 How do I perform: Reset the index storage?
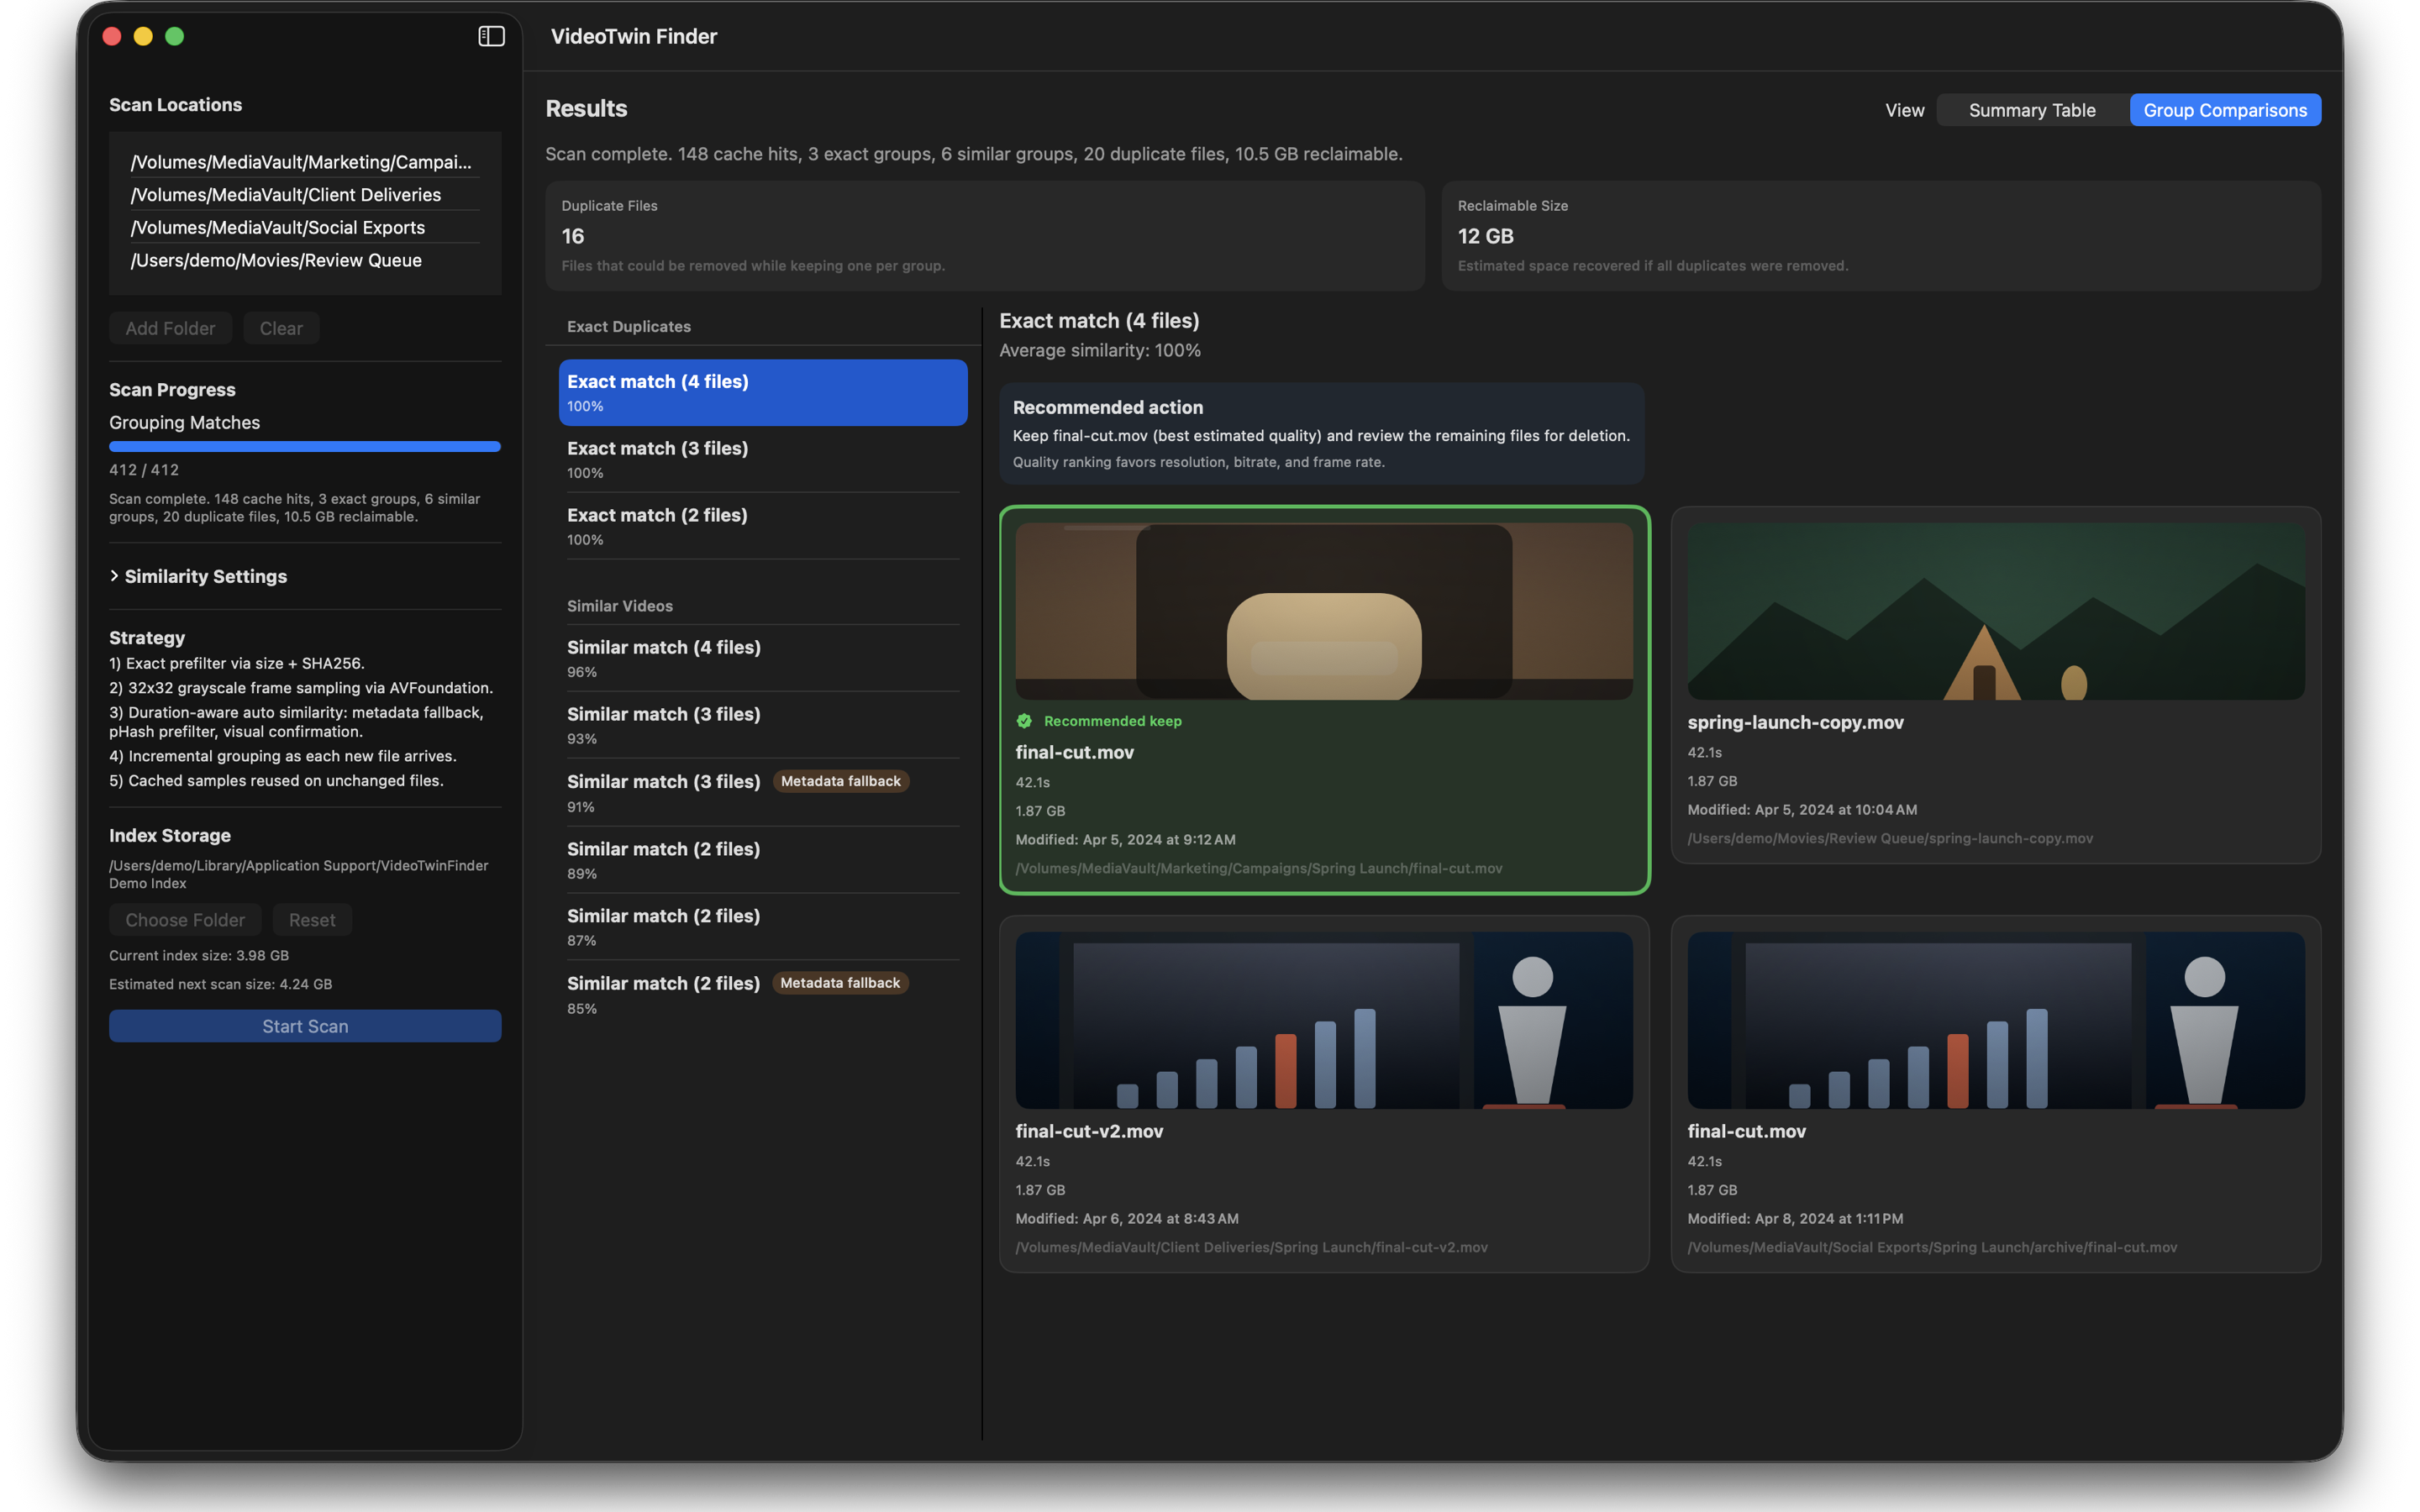312,920
